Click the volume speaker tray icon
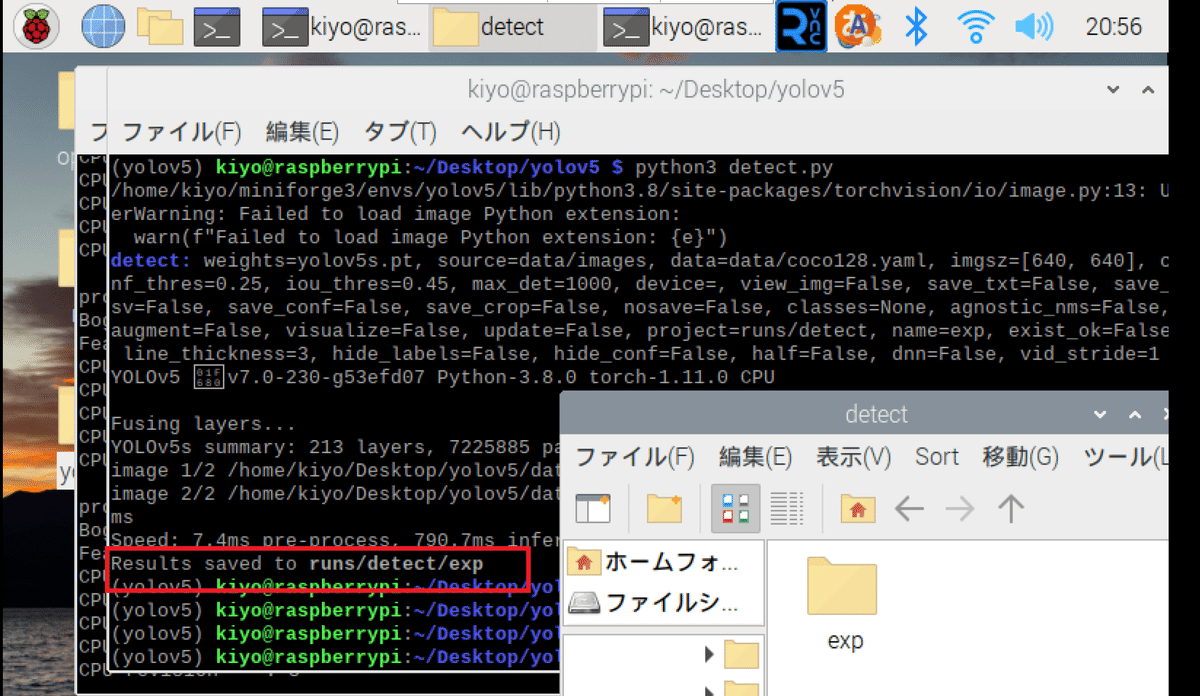The width and height of the screenshot is (1200, 696). (1035, 26)
